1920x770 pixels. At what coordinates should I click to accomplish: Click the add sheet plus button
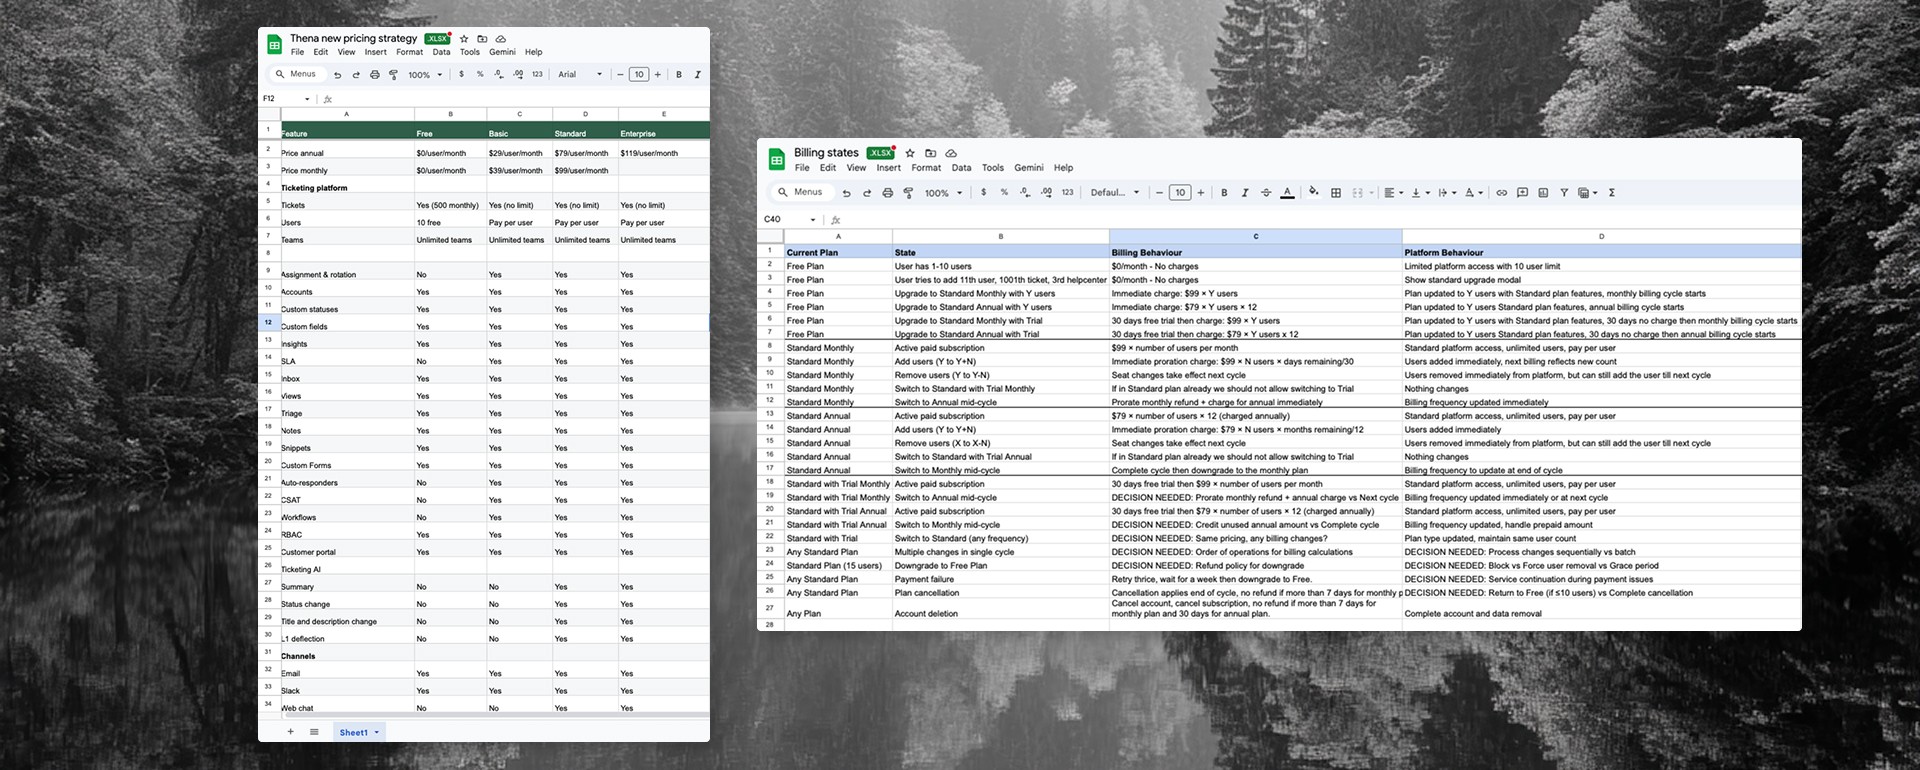(x=291, y=732)
